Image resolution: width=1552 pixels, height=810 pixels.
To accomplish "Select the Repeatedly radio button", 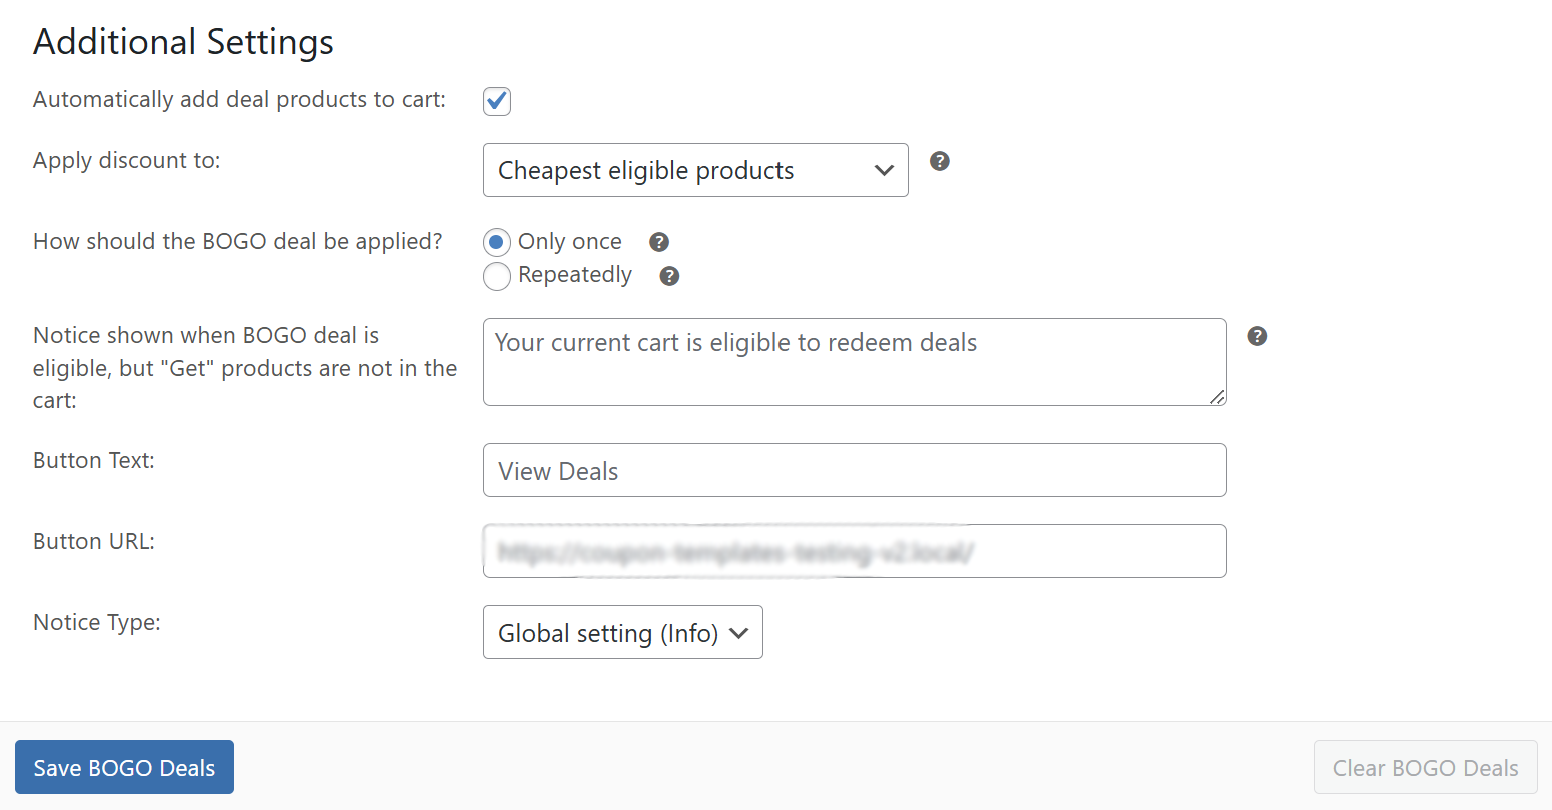I will click(x=497, y=276).
